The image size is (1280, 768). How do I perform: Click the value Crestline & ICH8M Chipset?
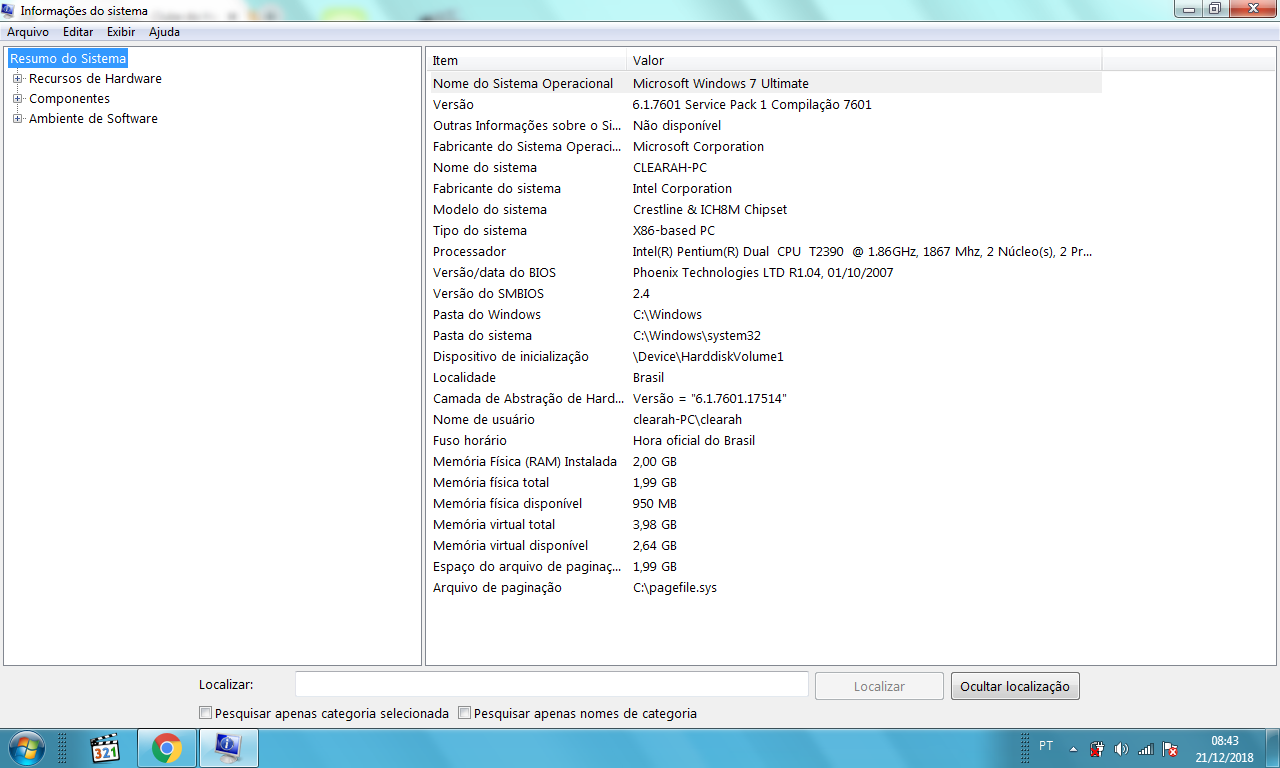(x=710, y=209)
